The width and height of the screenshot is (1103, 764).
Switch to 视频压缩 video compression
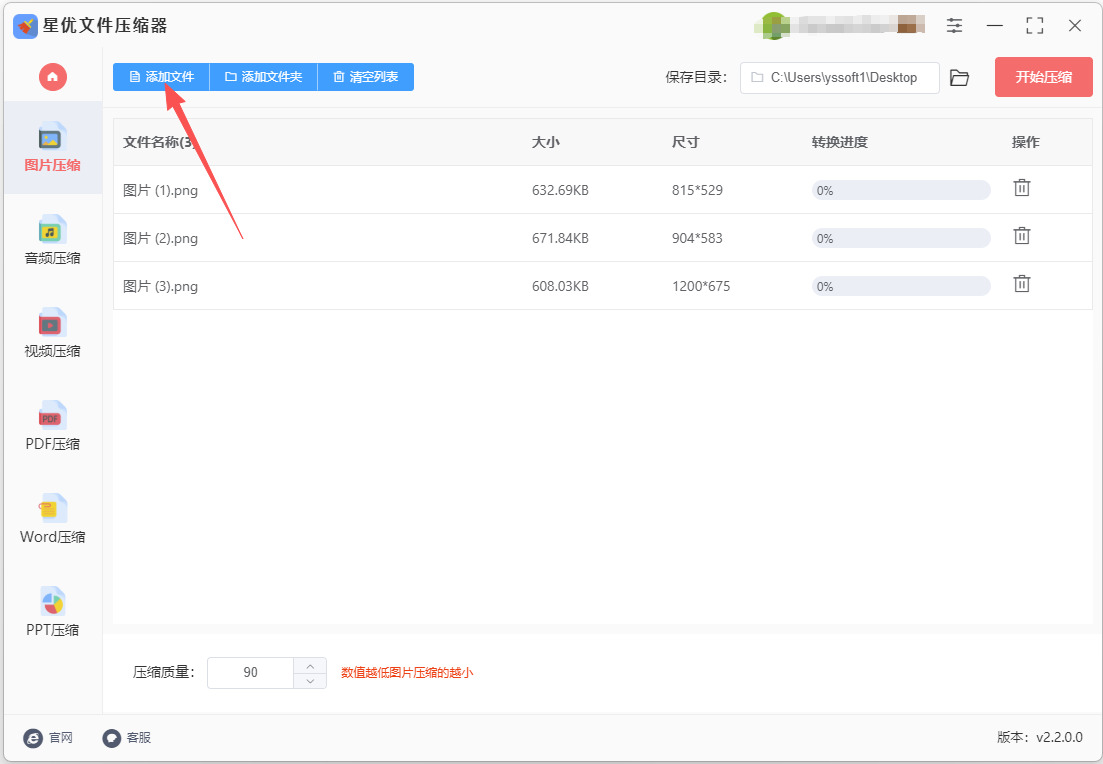coord(53,333)
